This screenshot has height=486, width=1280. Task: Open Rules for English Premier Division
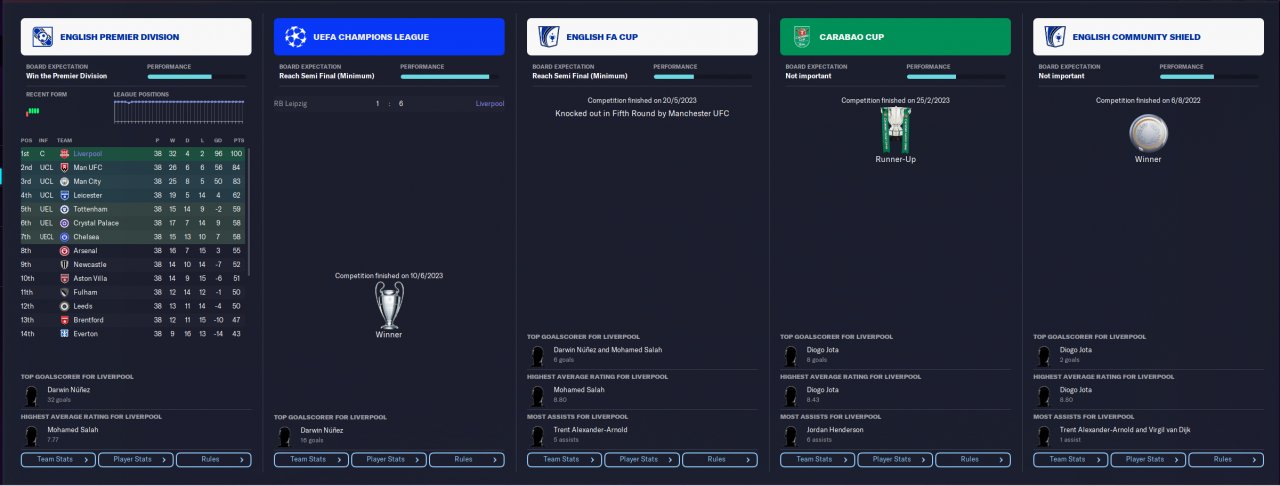[x=213, y=460]
